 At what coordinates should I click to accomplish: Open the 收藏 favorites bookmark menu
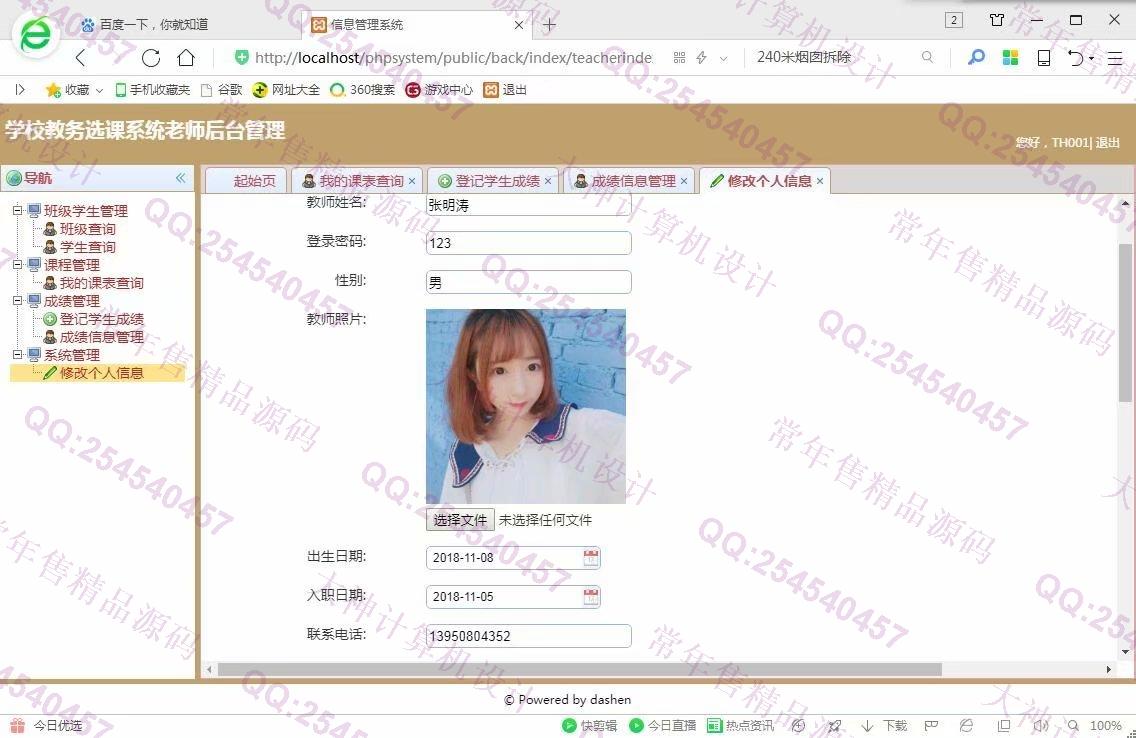pyautogui.click(x=75, y=90)
